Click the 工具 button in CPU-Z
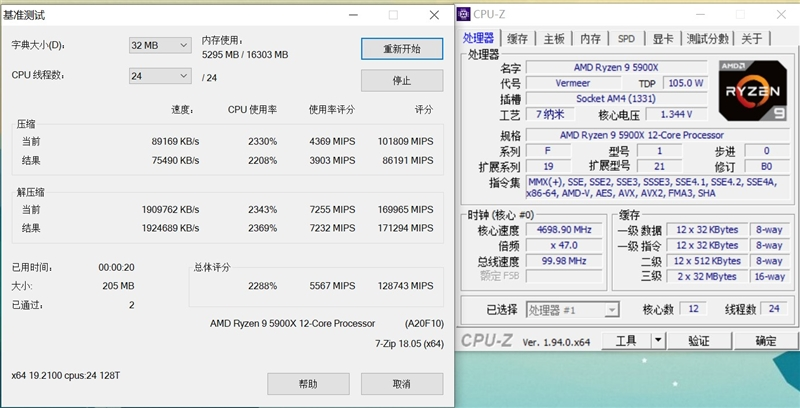The height and width of the screenshot is (408, 800). coord(627,341)
